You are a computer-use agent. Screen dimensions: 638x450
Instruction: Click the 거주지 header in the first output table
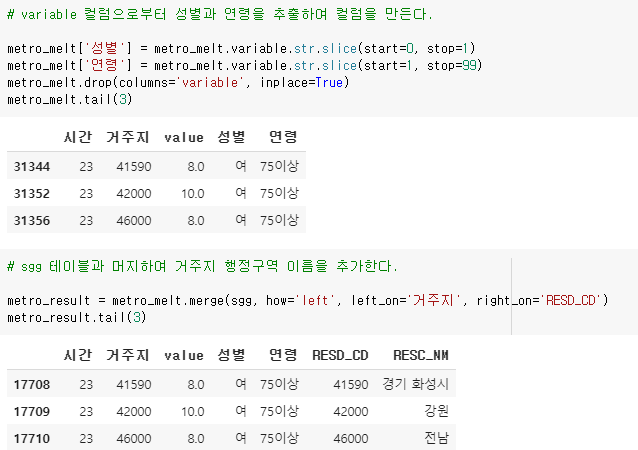128,137
